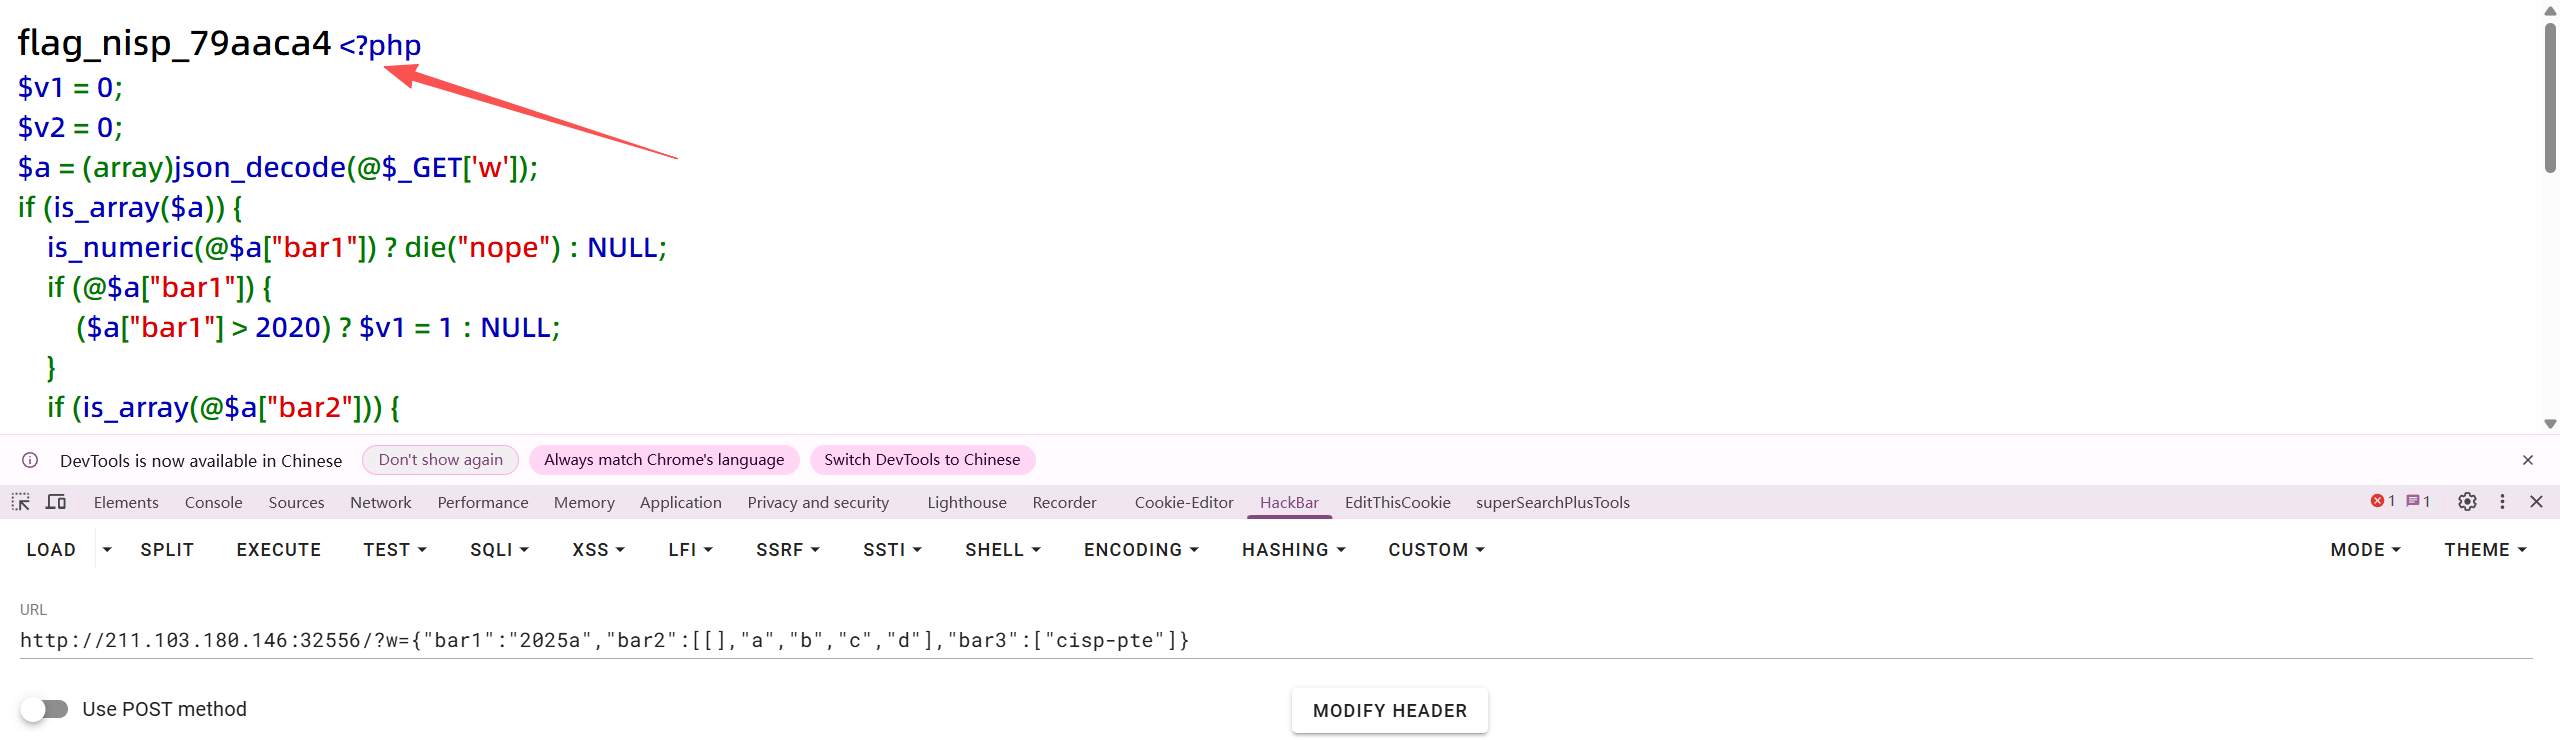Enable the Use POST method switch
This screenshot has height=740, width=2560.
pyautogui.click(x=45, y=709)
